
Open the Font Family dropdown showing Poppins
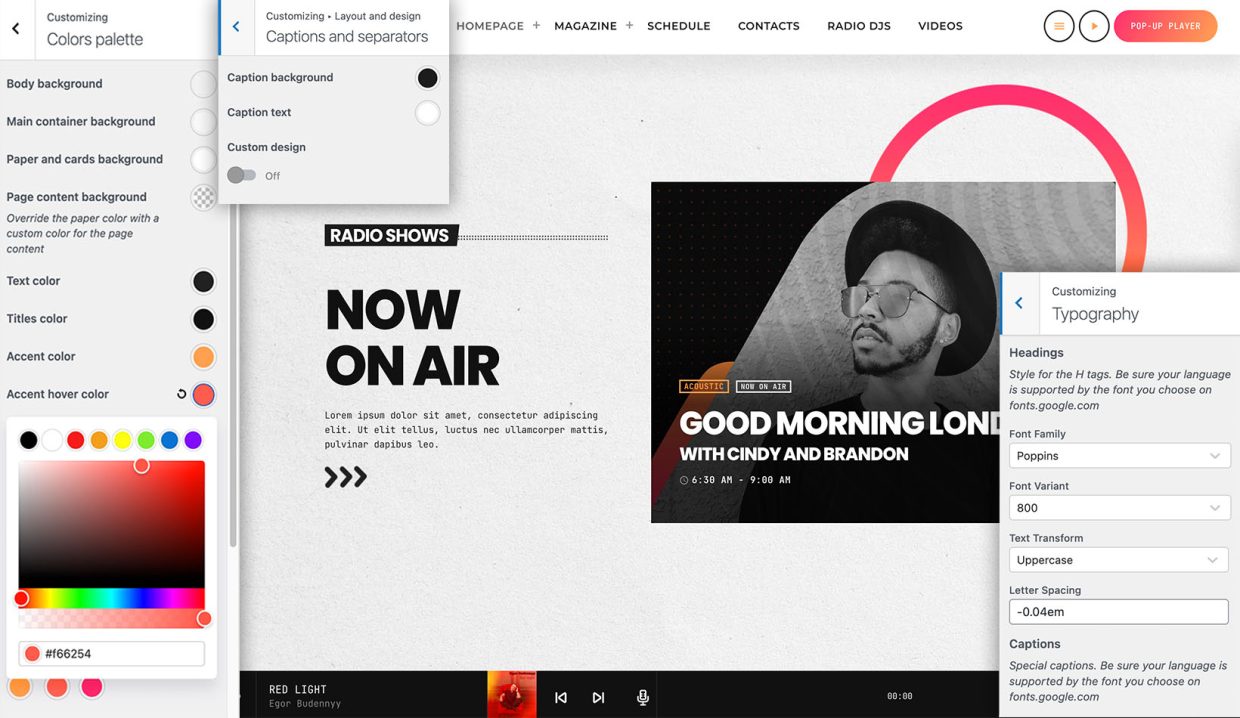coord(1118,456)
